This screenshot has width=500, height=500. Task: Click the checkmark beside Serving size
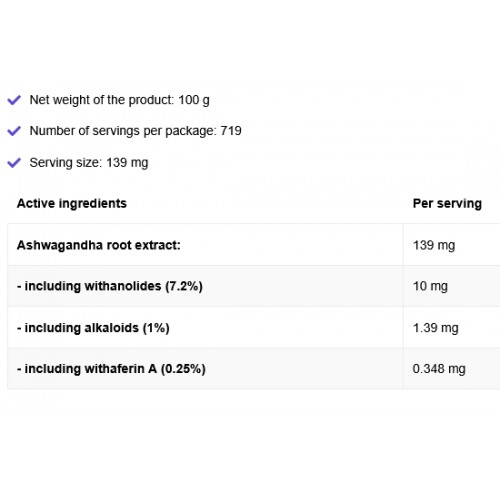(x=14, y=163)
